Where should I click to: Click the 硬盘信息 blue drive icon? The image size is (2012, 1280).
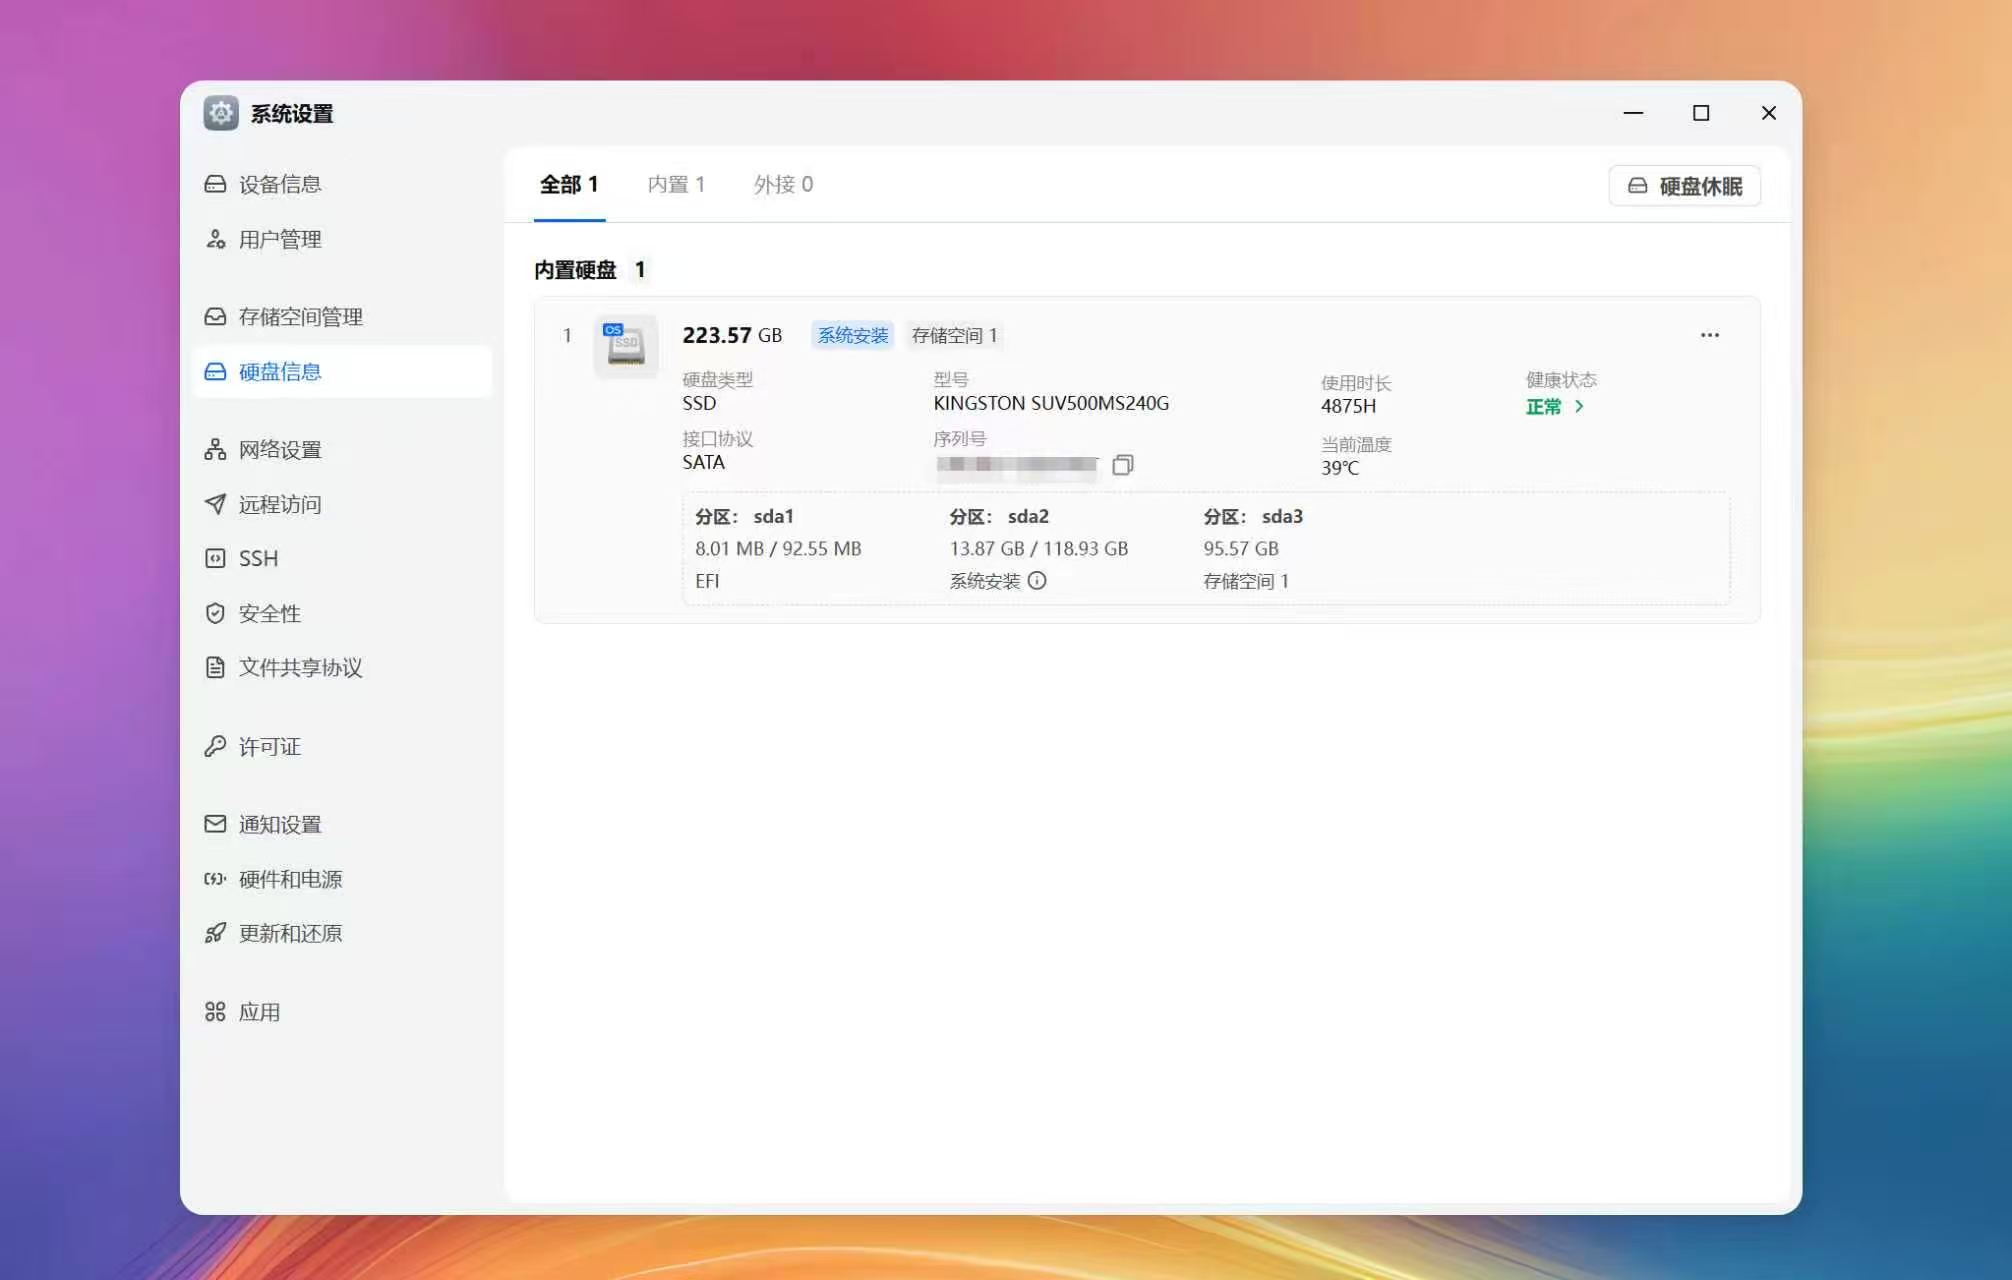[x=215, y=372]
